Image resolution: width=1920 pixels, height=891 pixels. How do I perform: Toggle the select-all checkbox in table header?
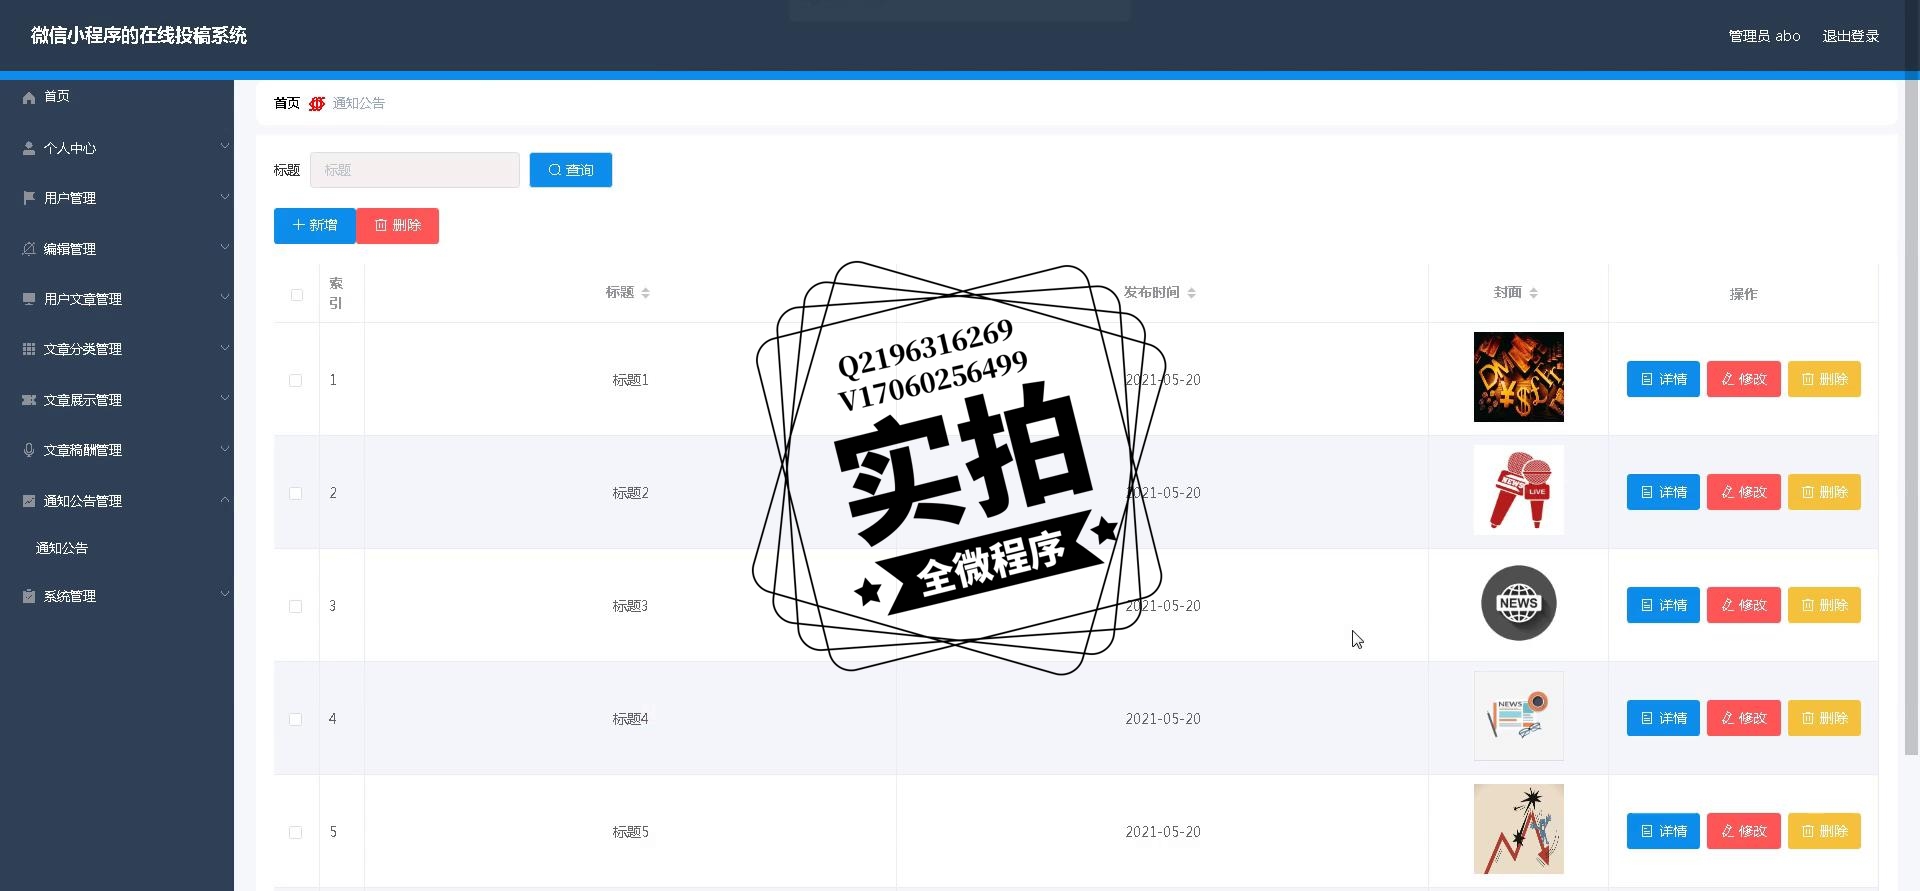(297, 295)
